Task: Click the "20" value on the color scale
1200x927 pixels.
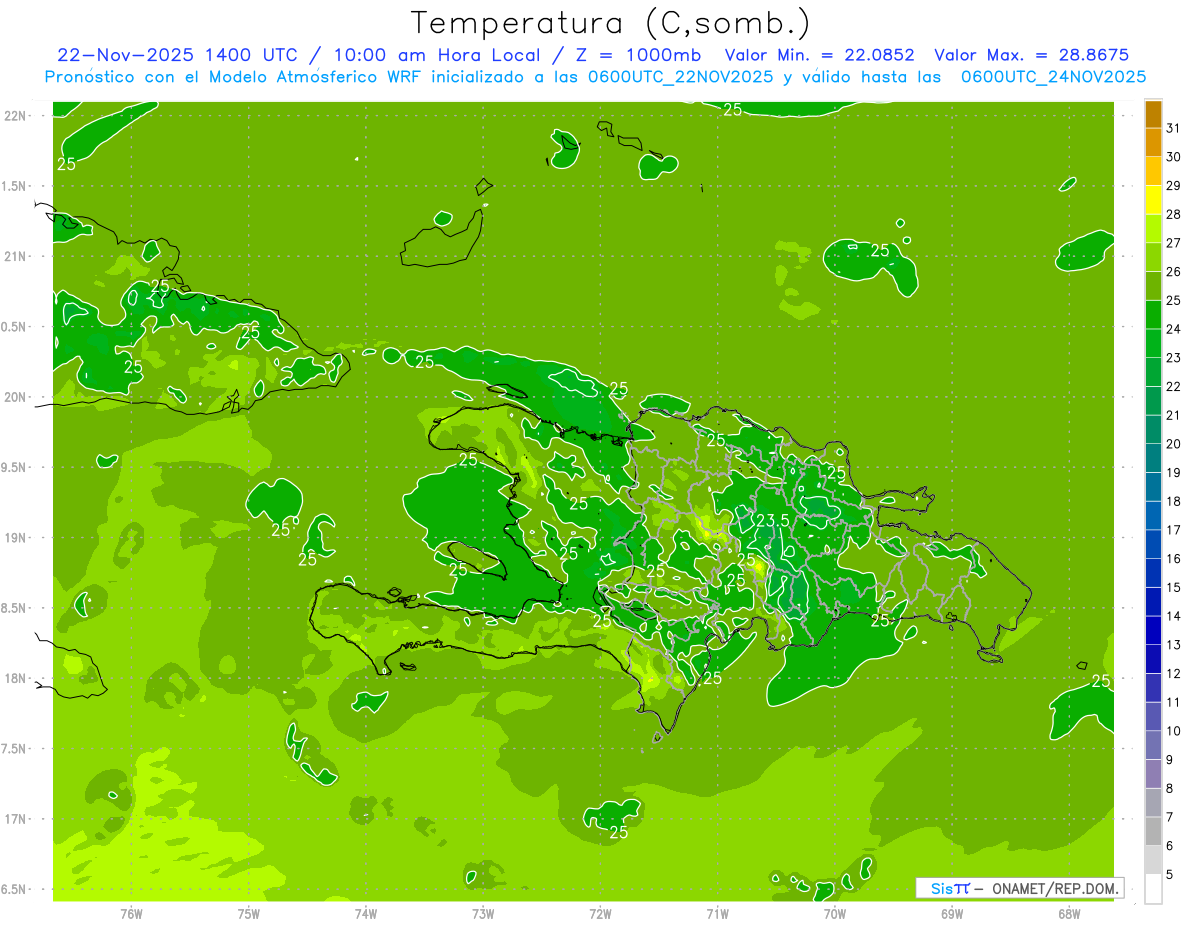Action: click(1173, 444)
